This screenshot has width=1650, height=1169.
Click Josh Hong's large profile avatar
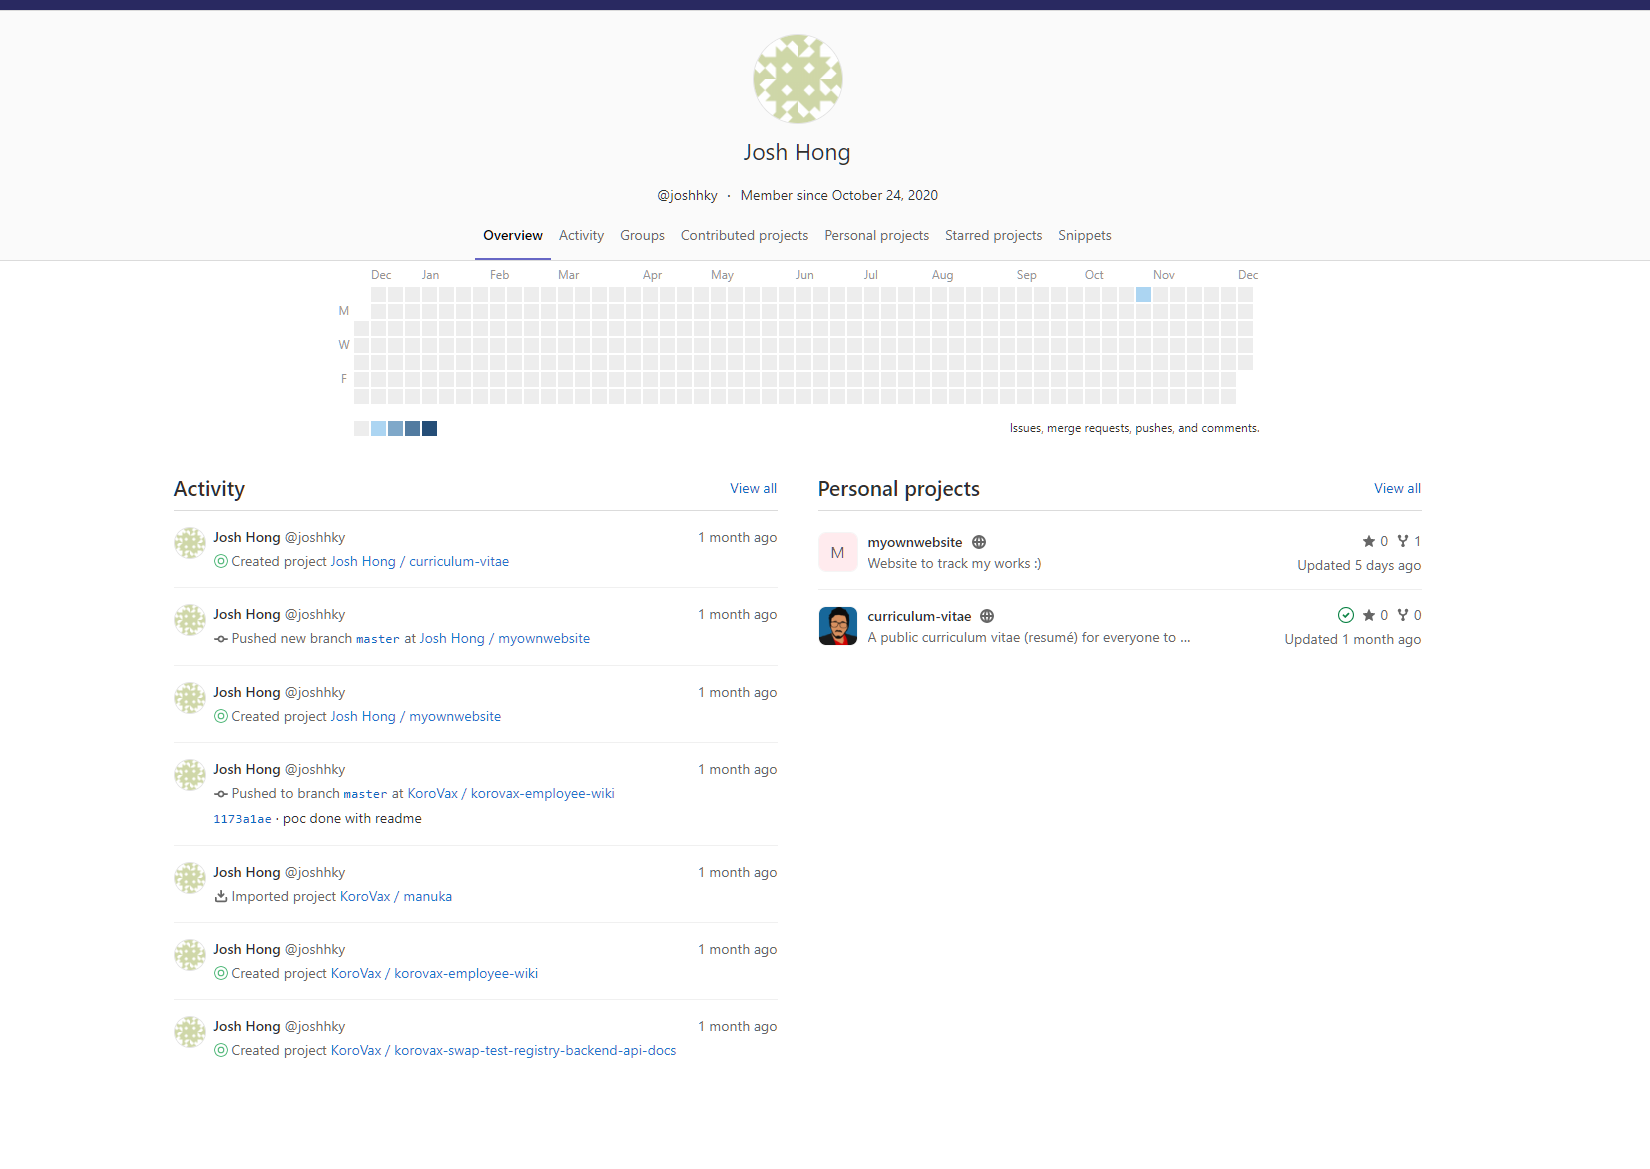click(797, 79)
